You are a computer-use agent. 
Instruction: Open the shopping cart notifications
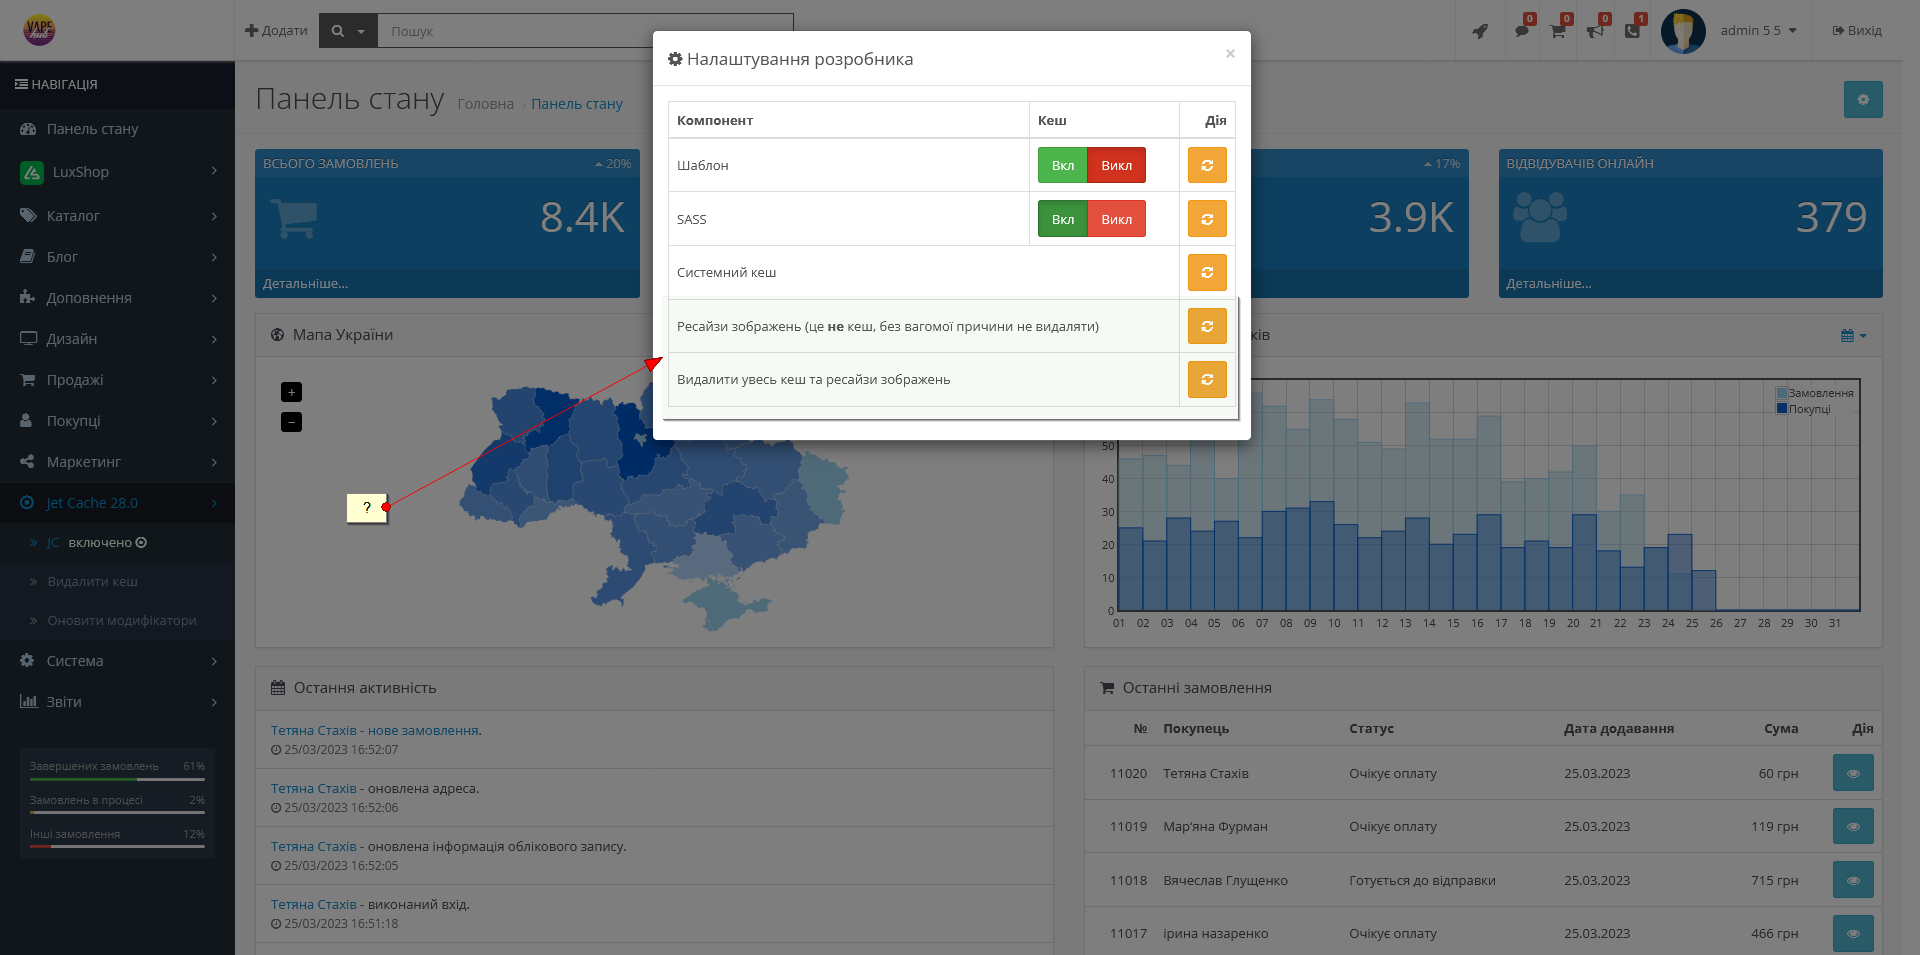(x=1557, y=31)
